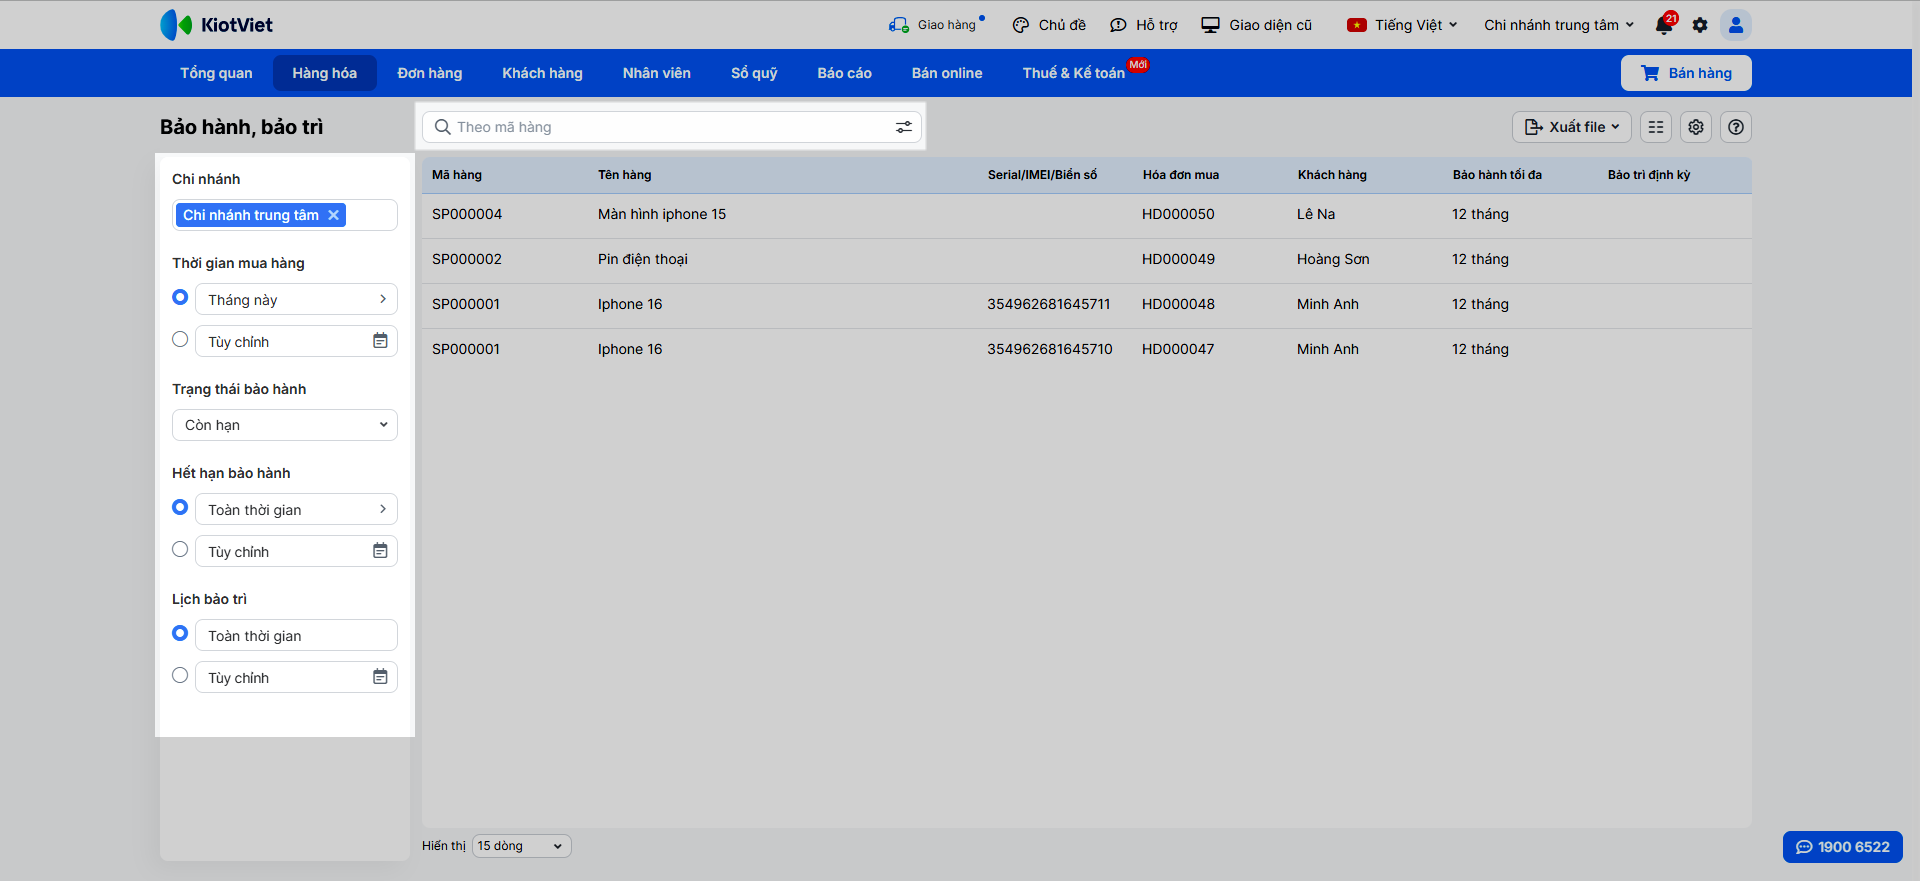Screen dimensions: 1920x881
Task: Click serial number 354962681645710
Action: 1050,349
